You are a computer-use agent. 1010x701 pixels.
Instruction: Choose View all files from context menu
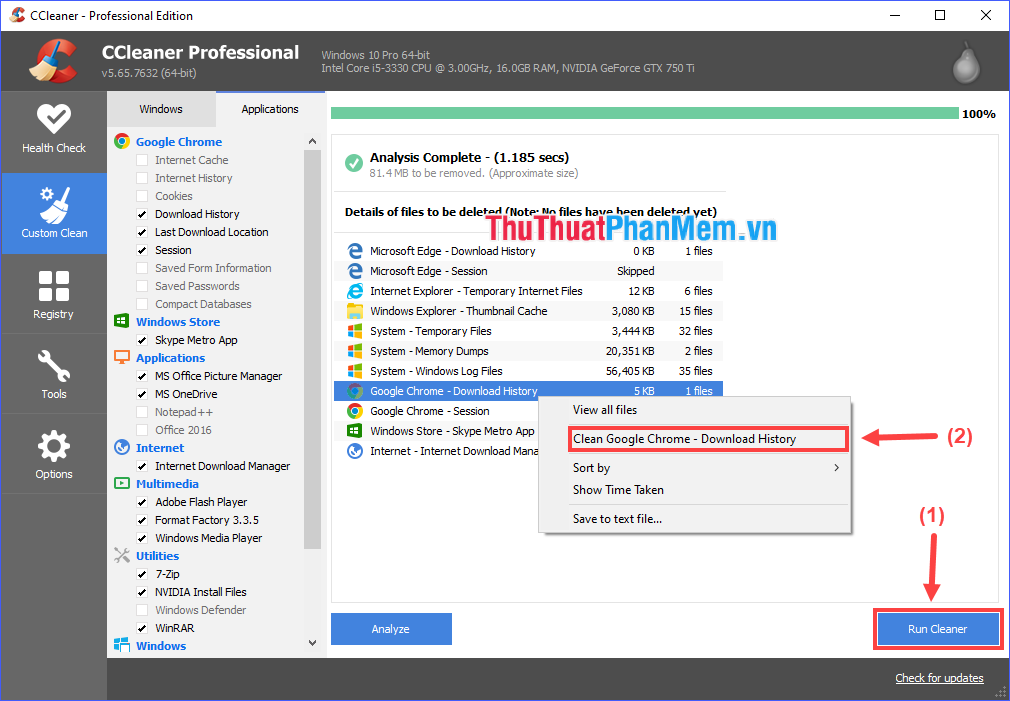694,410
